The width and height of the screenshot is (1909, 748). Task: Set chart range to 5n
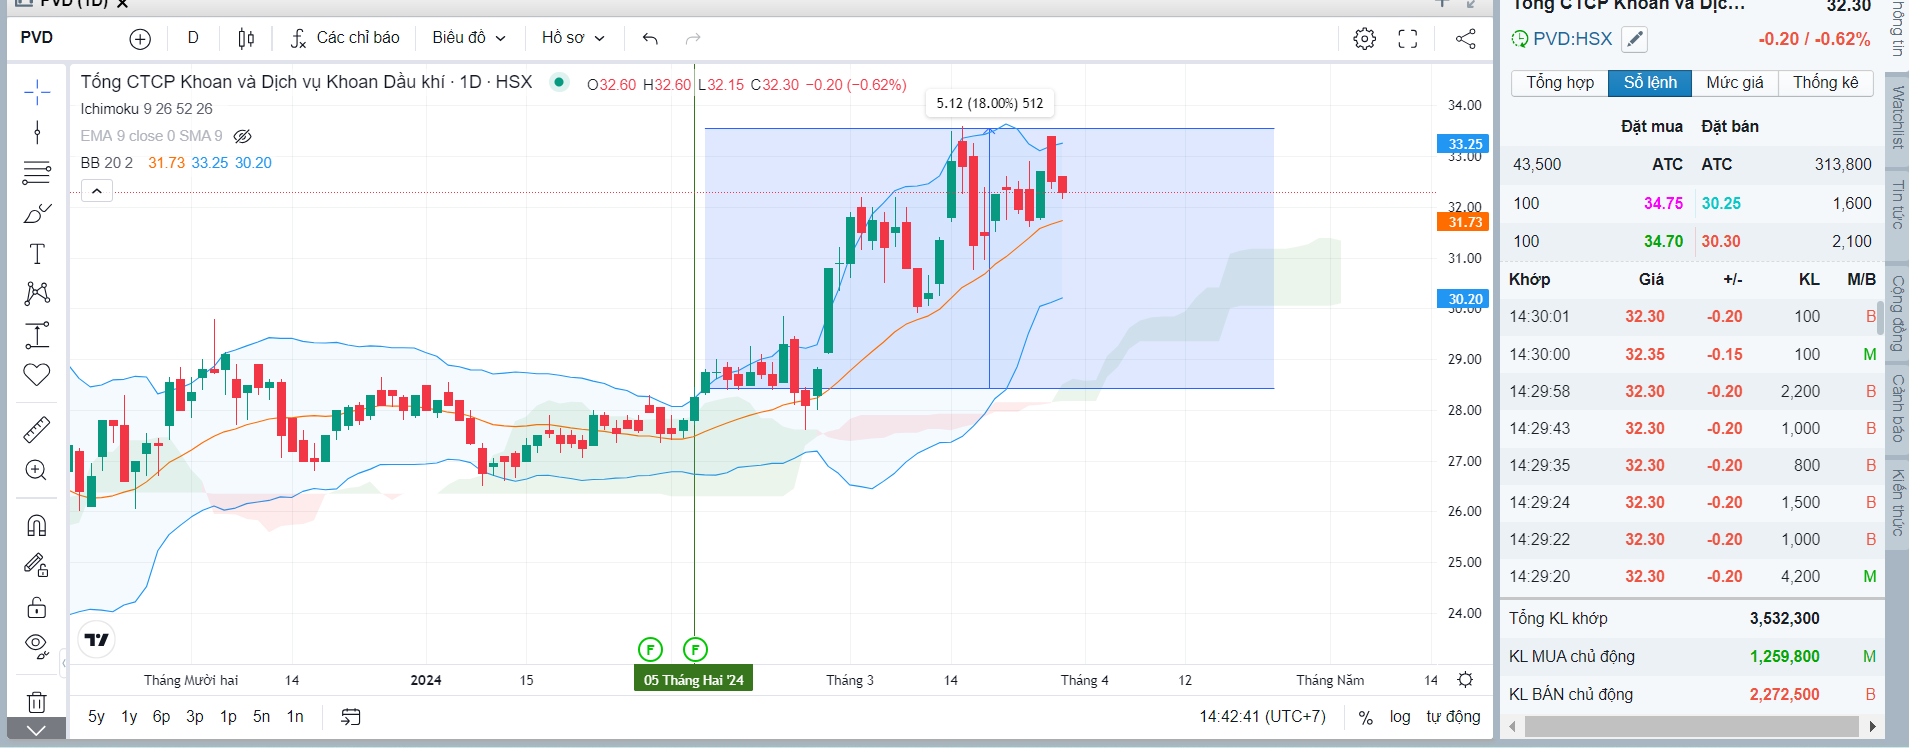point(261,717)
